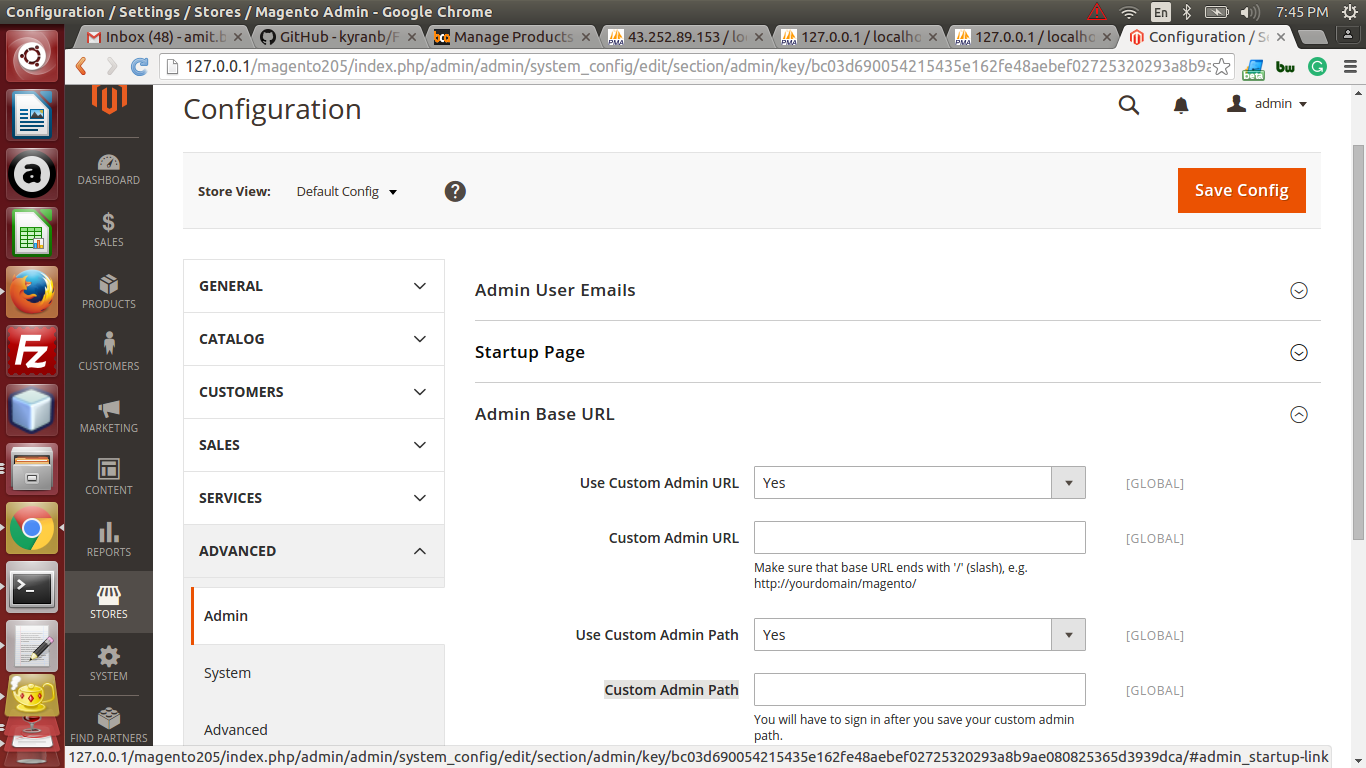Click the page vertical scrollbar
The height and width of the screenshot is (768, 1366).
(x=1358, y=340)
